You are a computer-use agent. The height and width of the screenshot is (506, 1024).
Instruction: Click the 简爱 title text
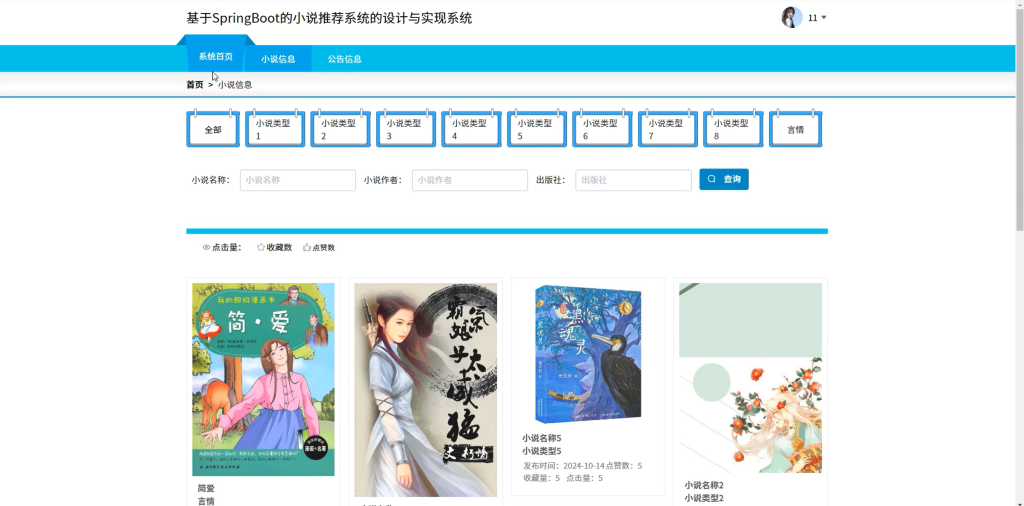(x=206, y=488)
